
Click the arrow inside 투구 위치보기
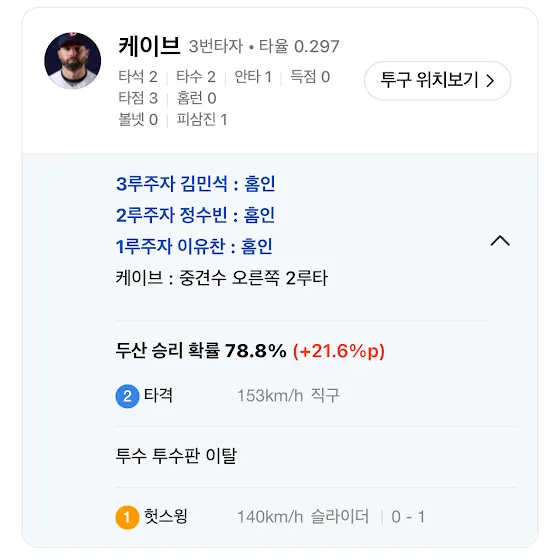pyautogui.click(x=490, y=81)
